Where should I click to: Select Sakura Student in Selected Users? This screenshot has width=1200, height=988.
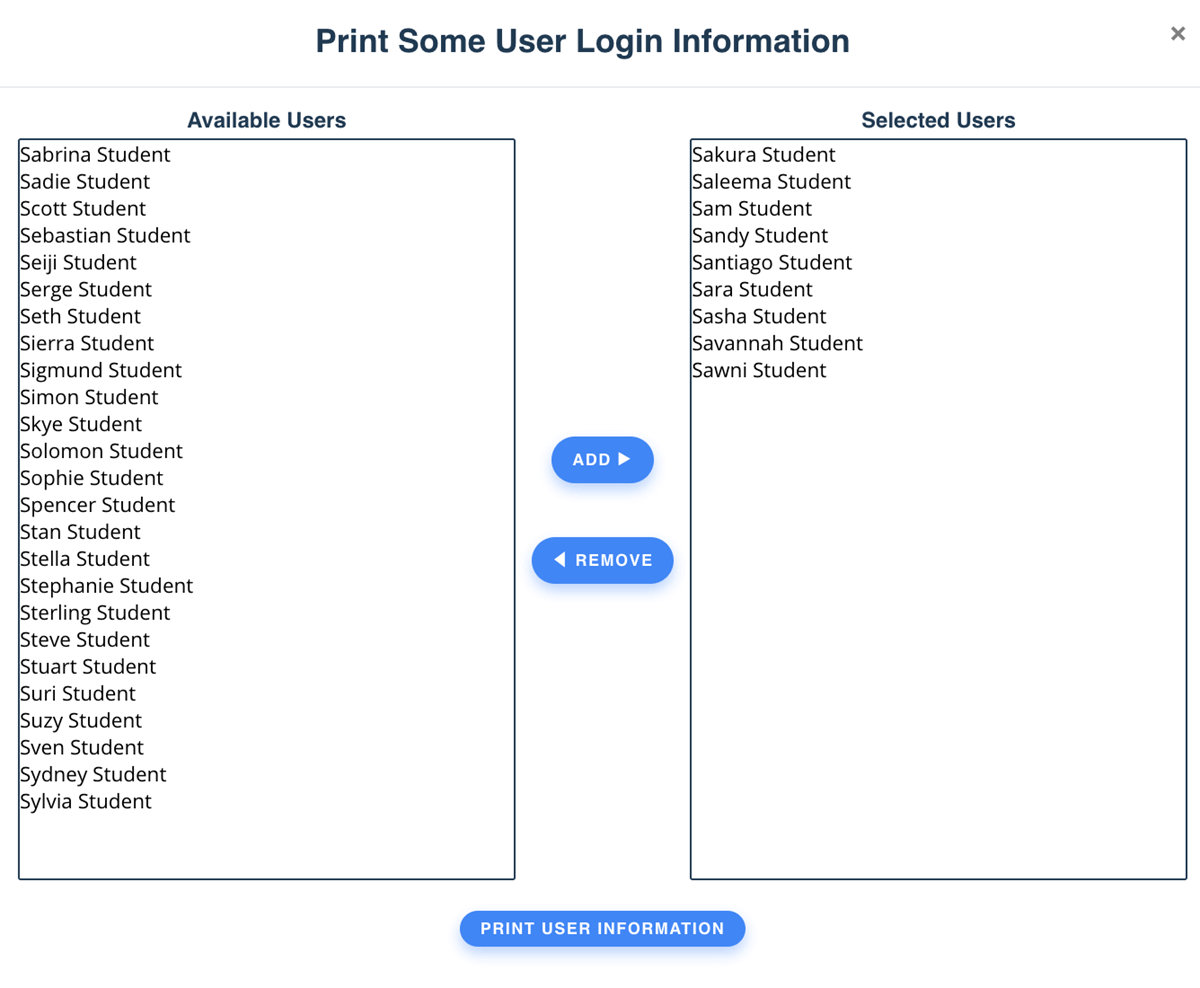938,155
